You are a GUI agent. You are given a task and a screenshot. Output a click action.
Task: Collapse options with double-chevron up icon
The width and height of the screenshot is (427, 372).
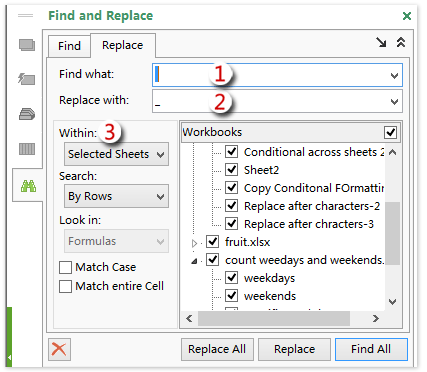401,42
